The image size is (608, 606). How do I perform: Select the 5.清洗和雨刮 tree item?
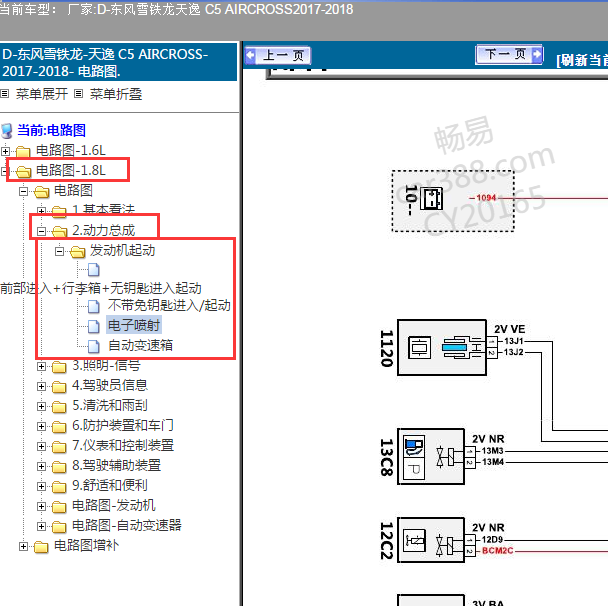110,406
